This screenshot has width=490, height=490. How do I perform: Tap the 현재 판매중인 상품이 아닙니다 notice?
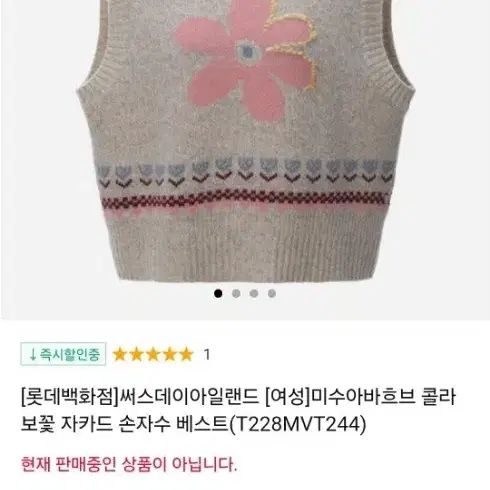[129, 464]
